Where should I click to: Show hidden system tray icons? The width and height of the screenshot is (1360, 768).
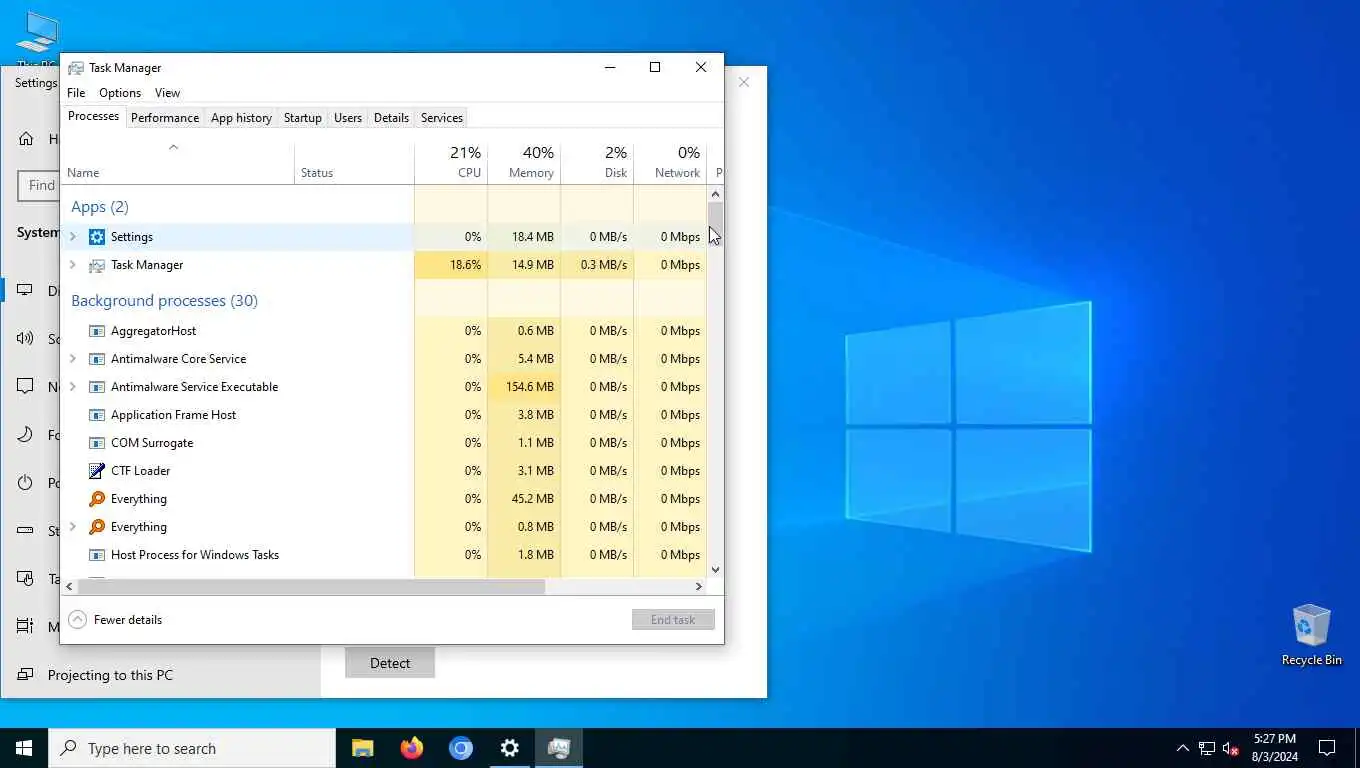click(1182, 748)
